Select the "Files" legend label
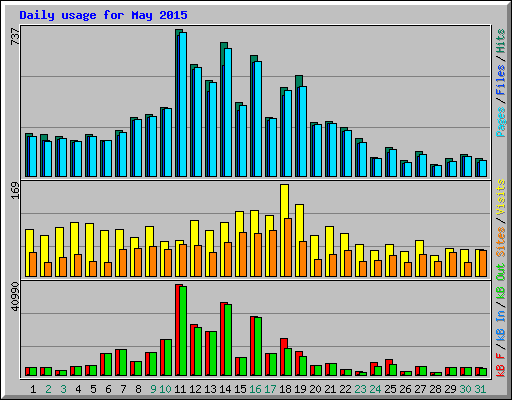Screen dimensions: 512x400 [501, 79]
